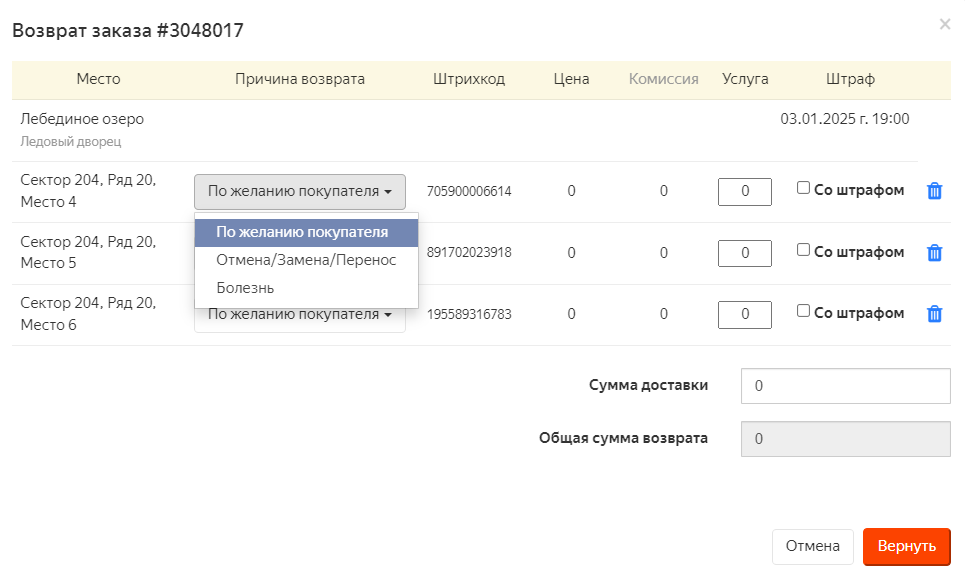Screen dimensions: 965x577
Task: Open return reason dropdown for Место 6
Action: click(x=300, y=319)
